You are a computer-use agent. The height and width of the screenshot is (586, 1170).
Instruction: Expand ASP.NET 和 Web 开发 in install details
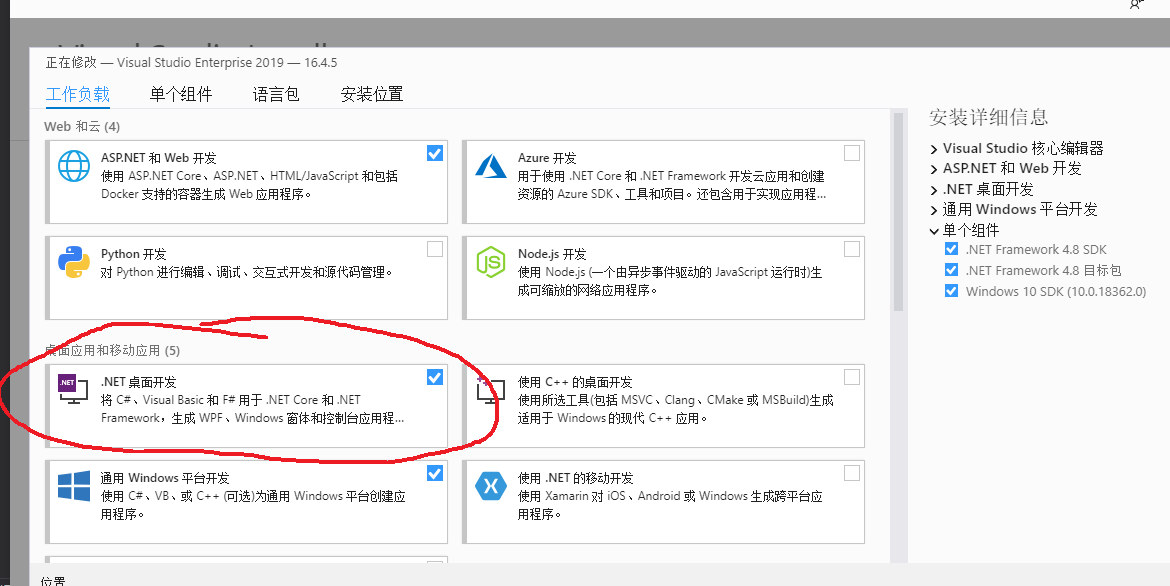934,169
